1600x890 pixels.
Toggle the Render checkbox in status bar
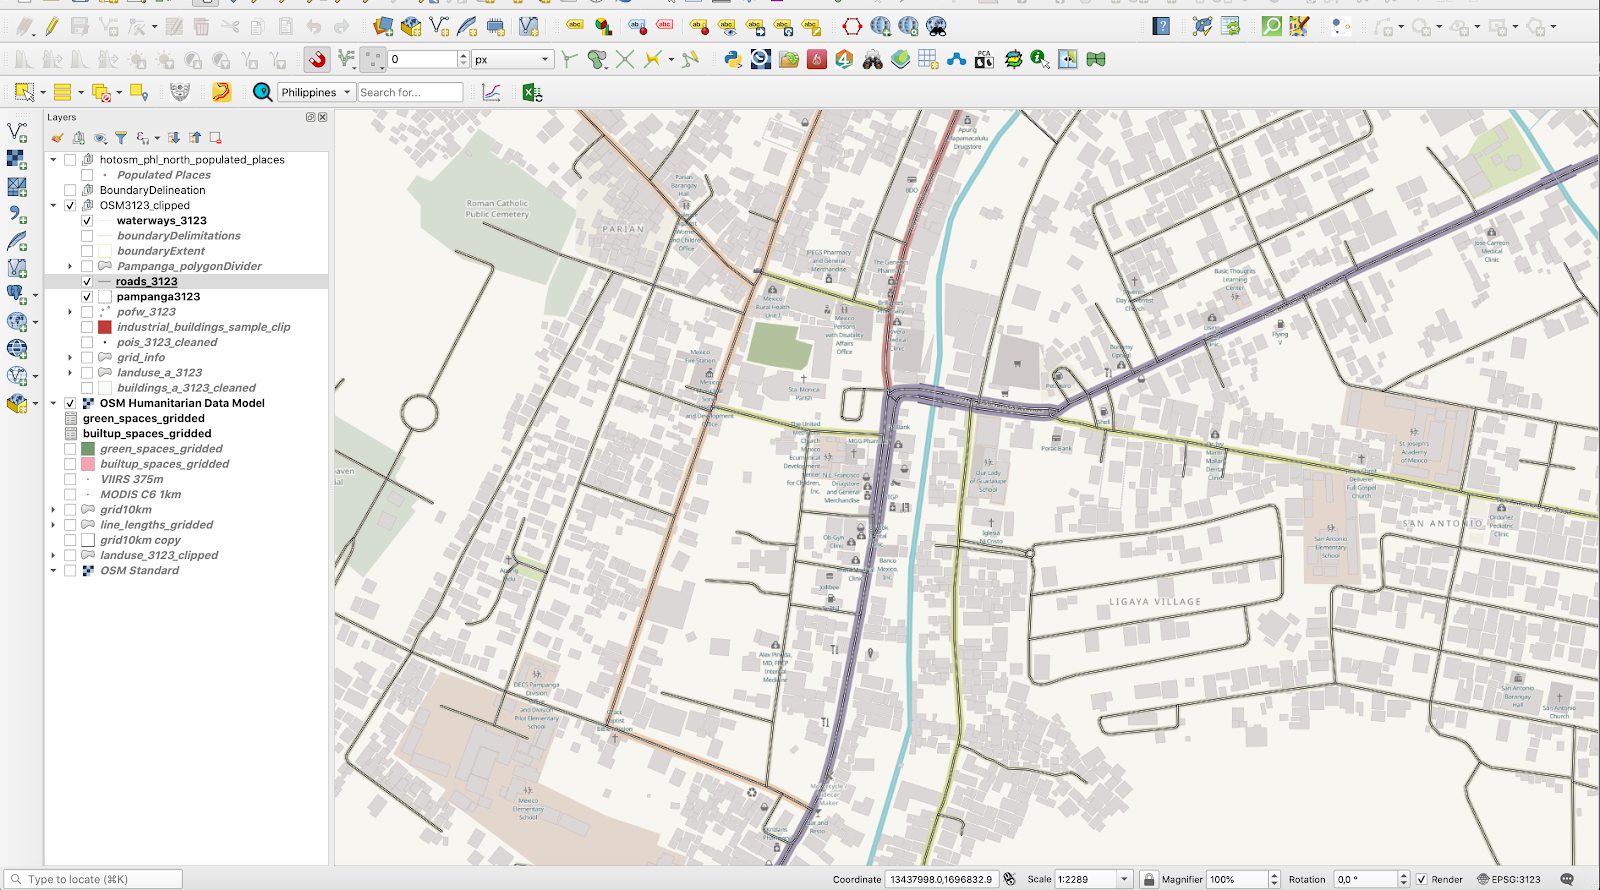[1421, 880]
